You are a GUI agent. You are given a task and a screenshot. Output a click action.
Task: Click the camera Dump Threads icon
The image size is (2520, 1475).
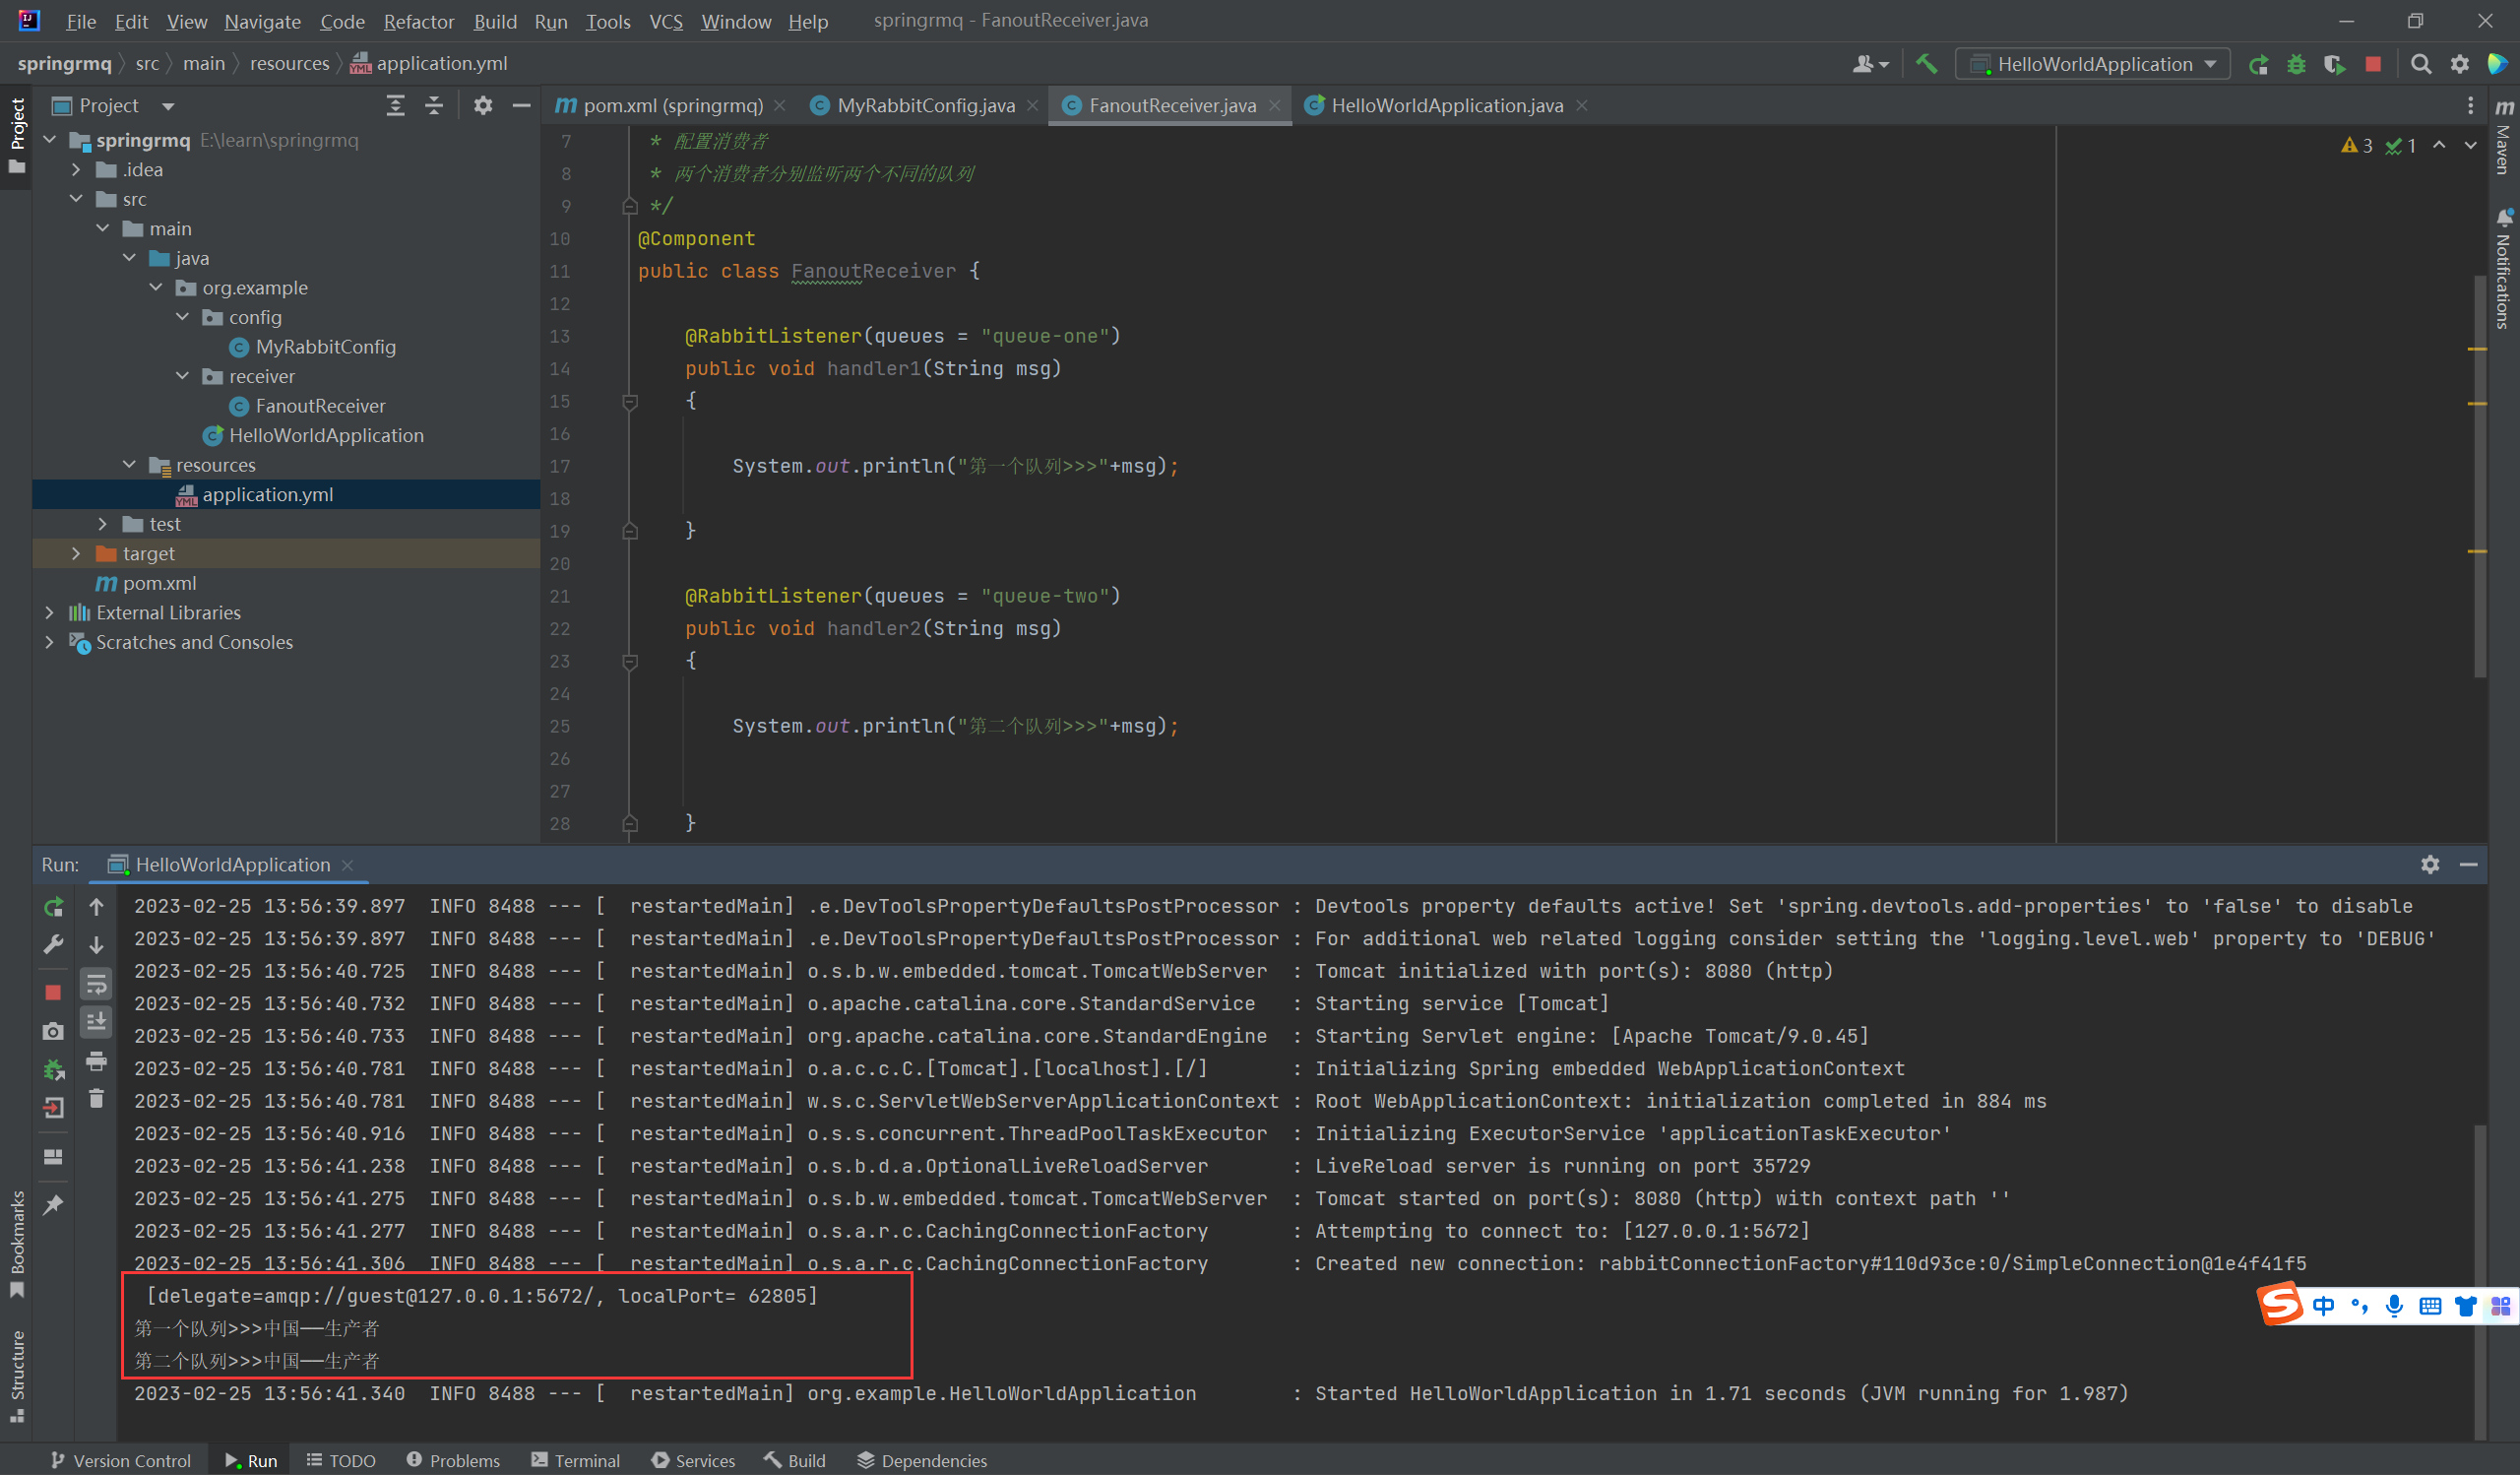point(54,1031)
